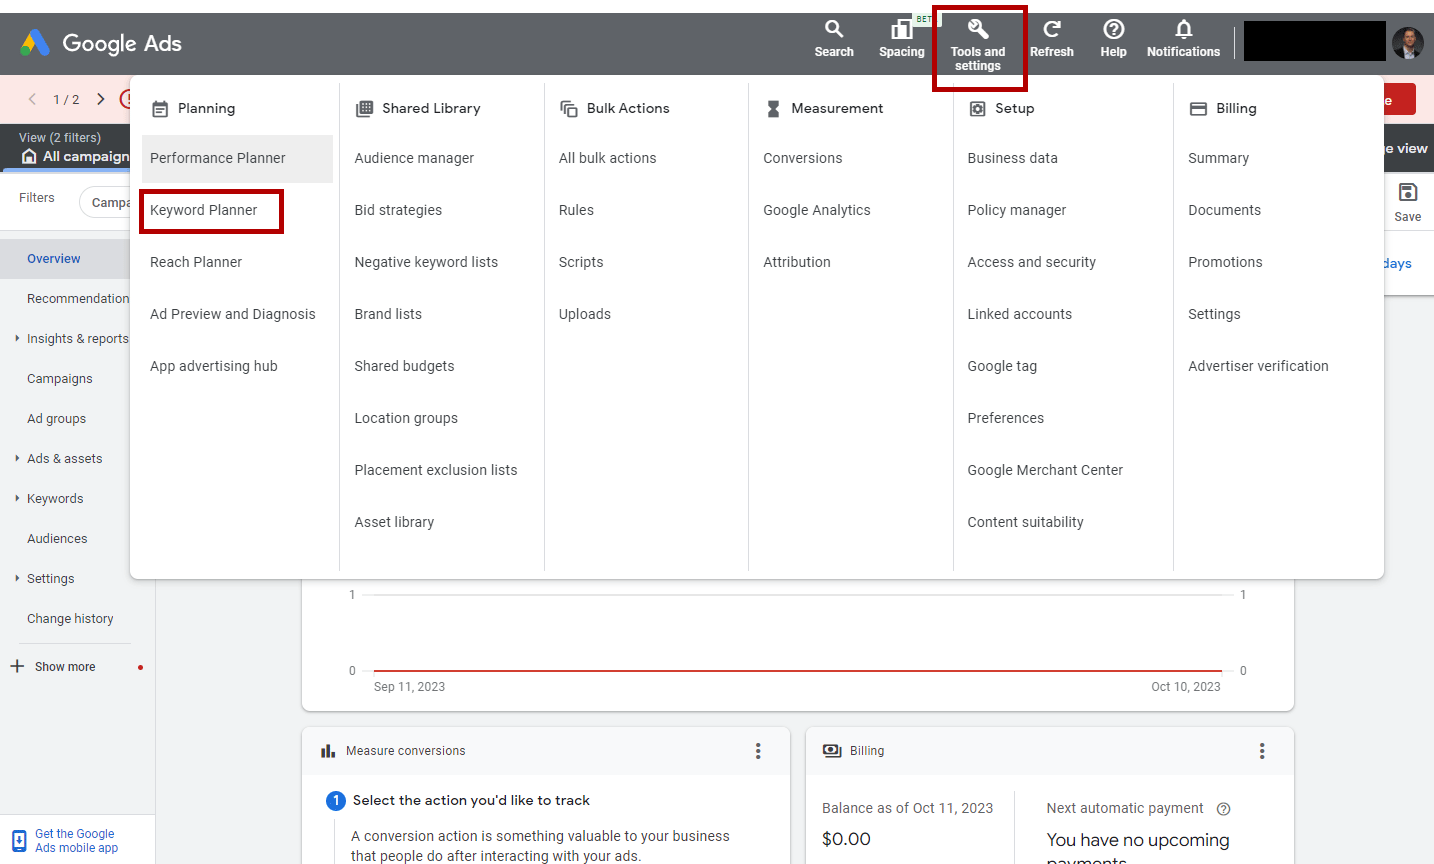
Task: Open the Notifications bell
Action: coord(1183,39)
